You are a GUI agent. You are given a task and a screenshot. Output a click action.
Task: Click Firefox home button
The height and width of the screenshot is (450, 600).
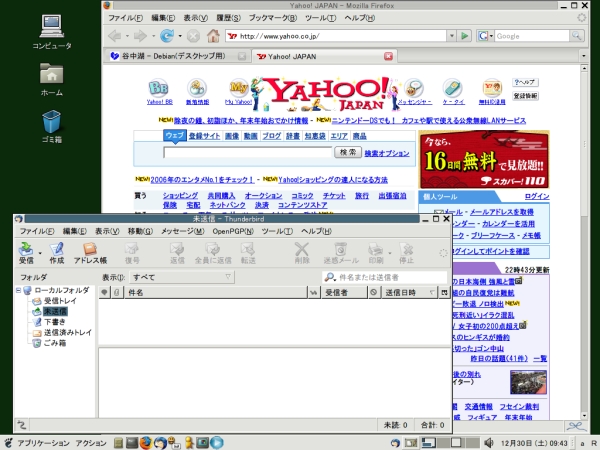[x=213, y=36]
